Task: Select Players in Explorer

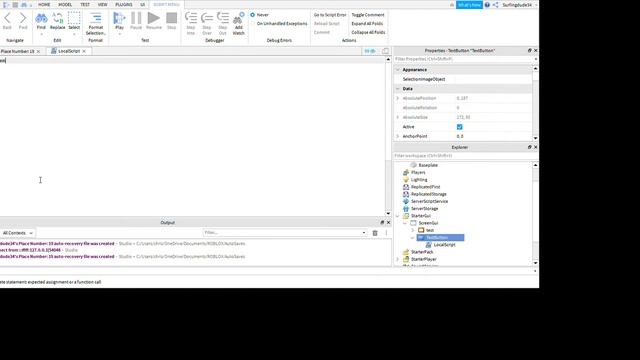Action: tap(418, 173)
